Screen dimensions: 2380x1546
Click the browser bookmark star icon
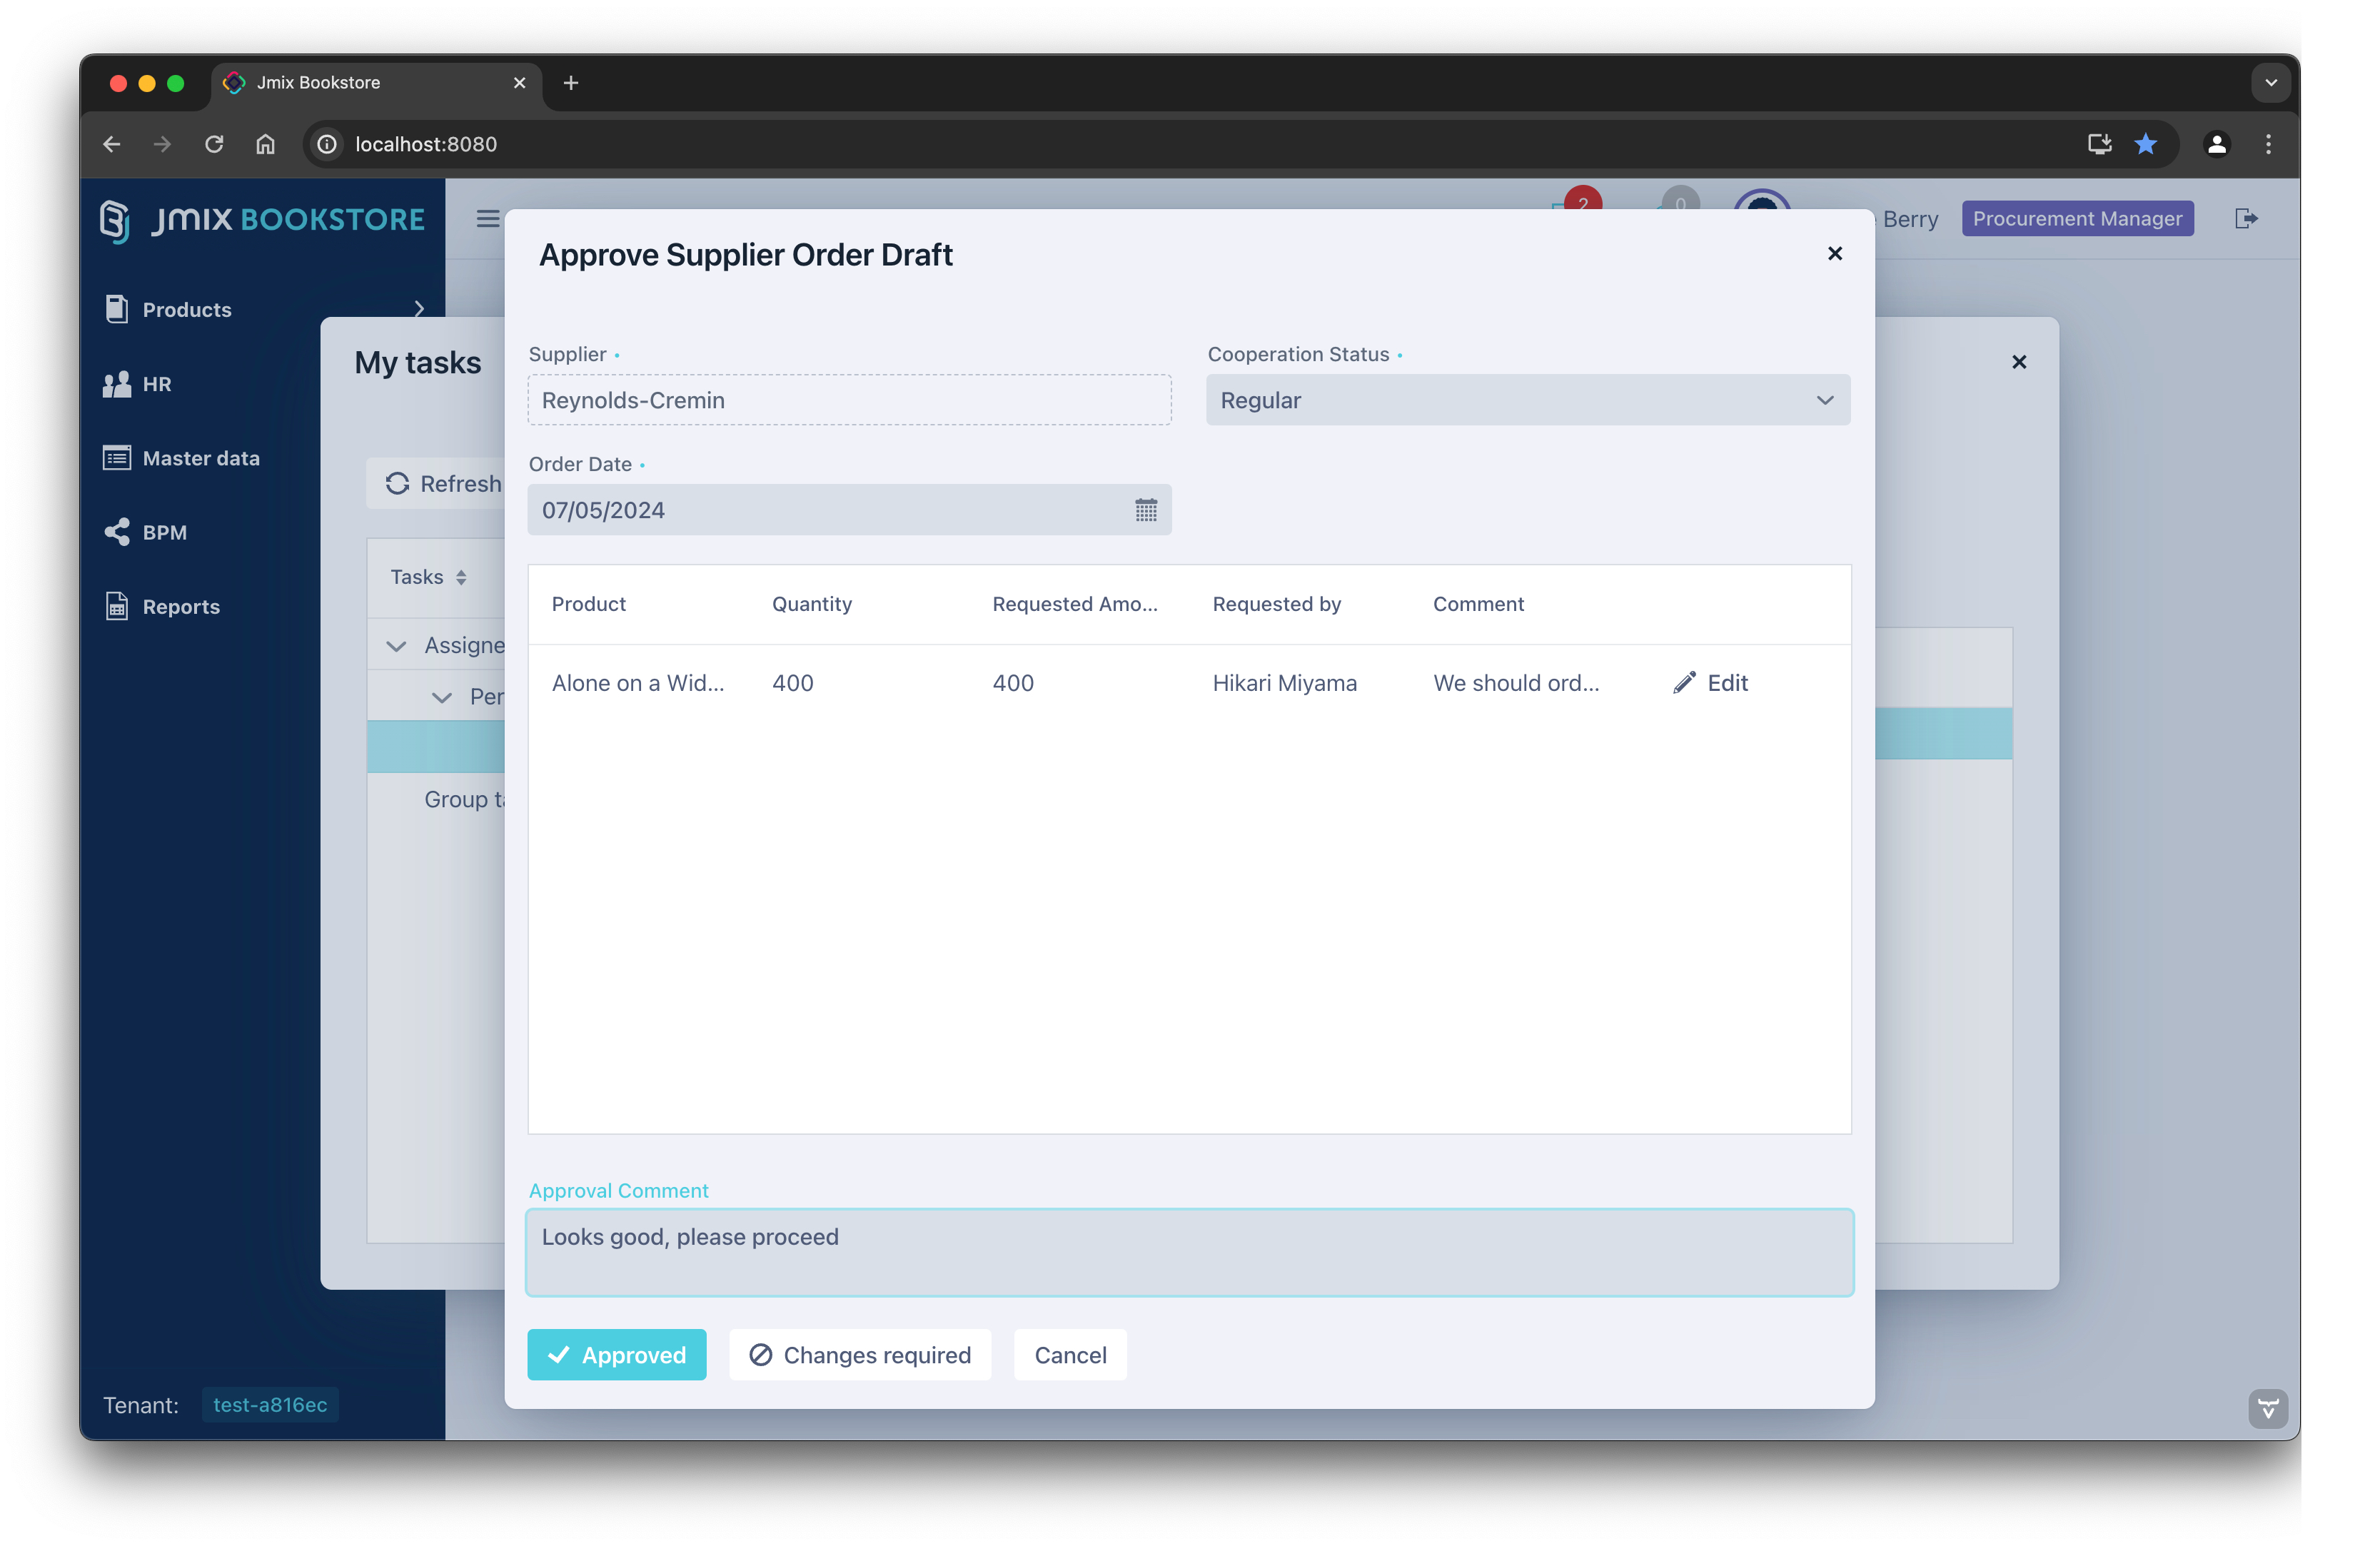pos(2145,144)
